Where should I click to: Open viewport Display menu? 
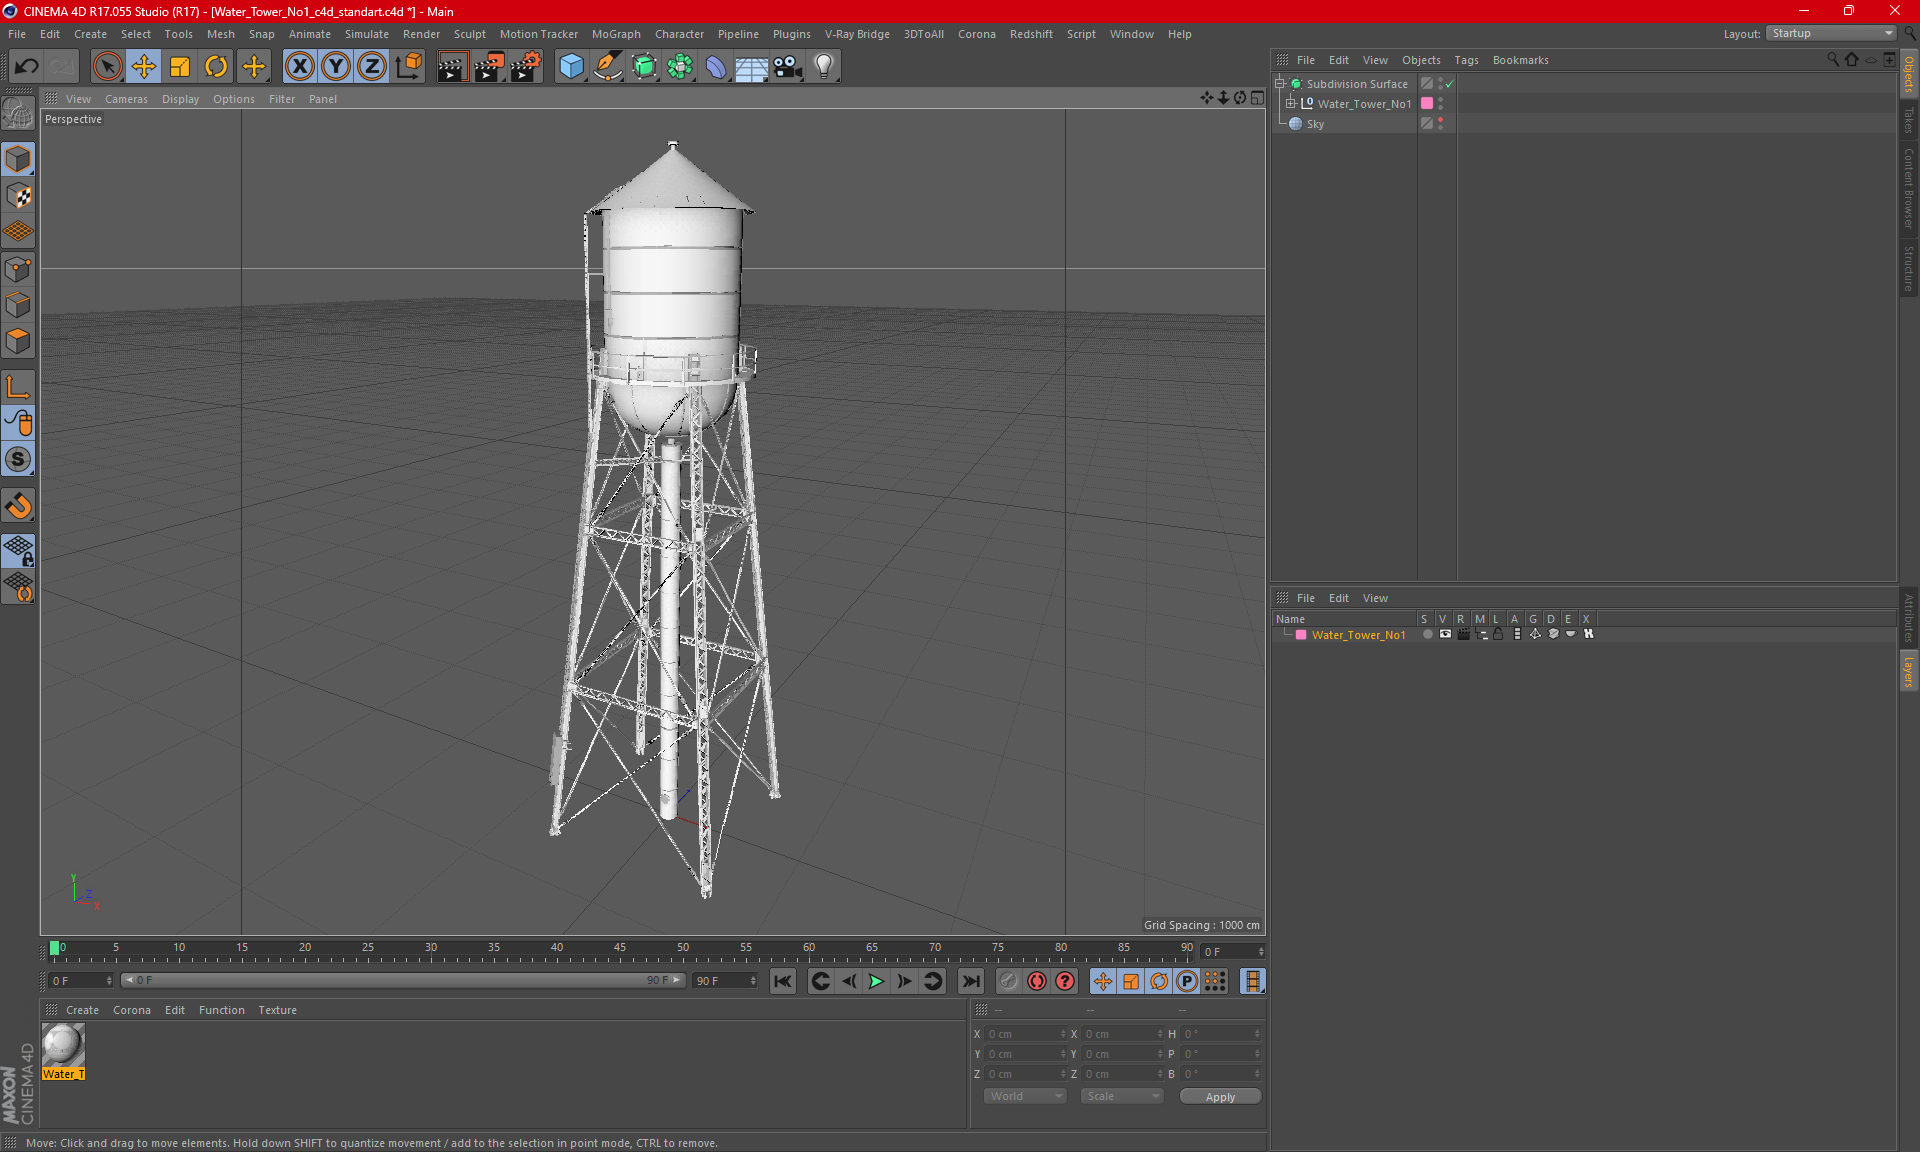(x=180, y=99)
